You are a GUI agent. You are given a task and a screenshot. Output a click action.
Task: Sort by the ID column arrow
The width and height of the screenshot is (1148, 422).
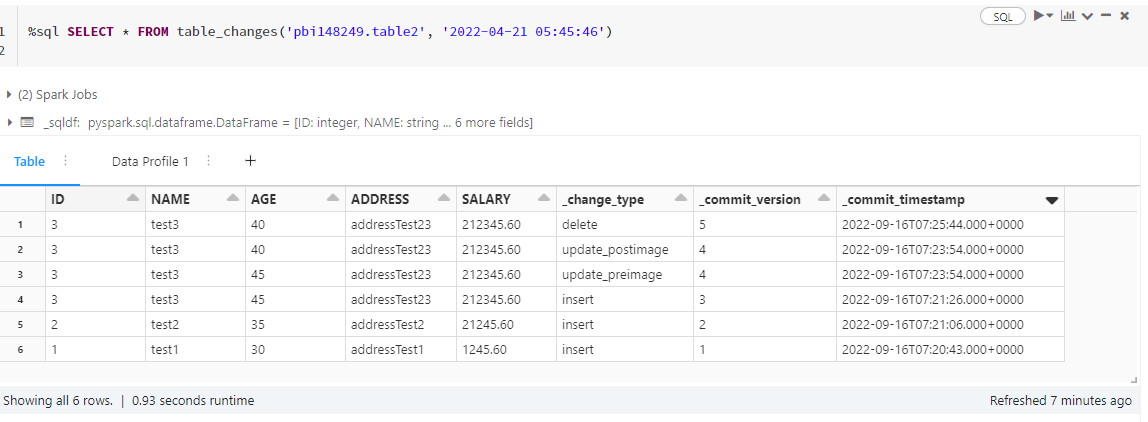133,199
